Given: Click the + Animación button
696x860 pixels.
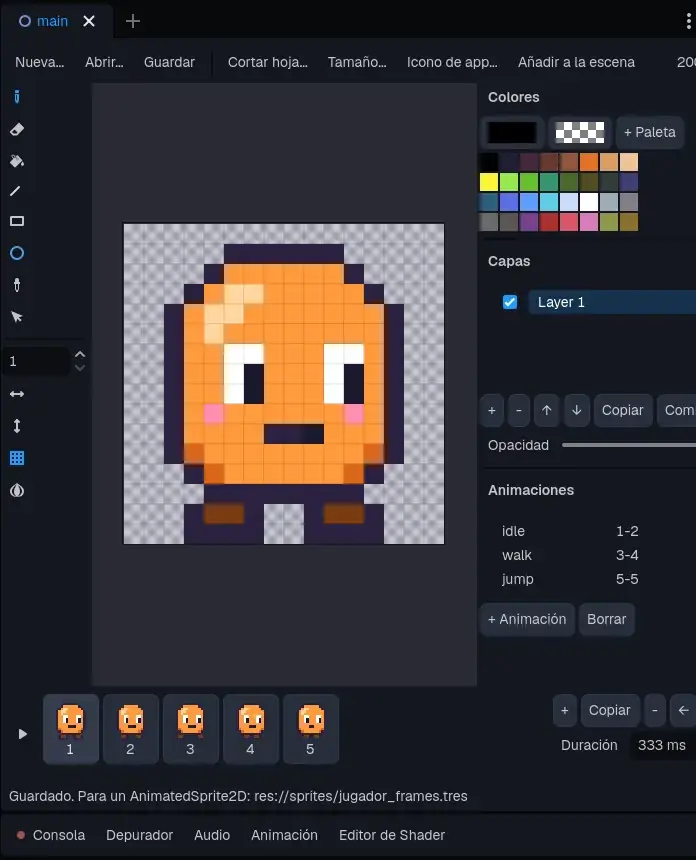Looking at the screenshot, I should pyautogui.click(x=527, y=619).
